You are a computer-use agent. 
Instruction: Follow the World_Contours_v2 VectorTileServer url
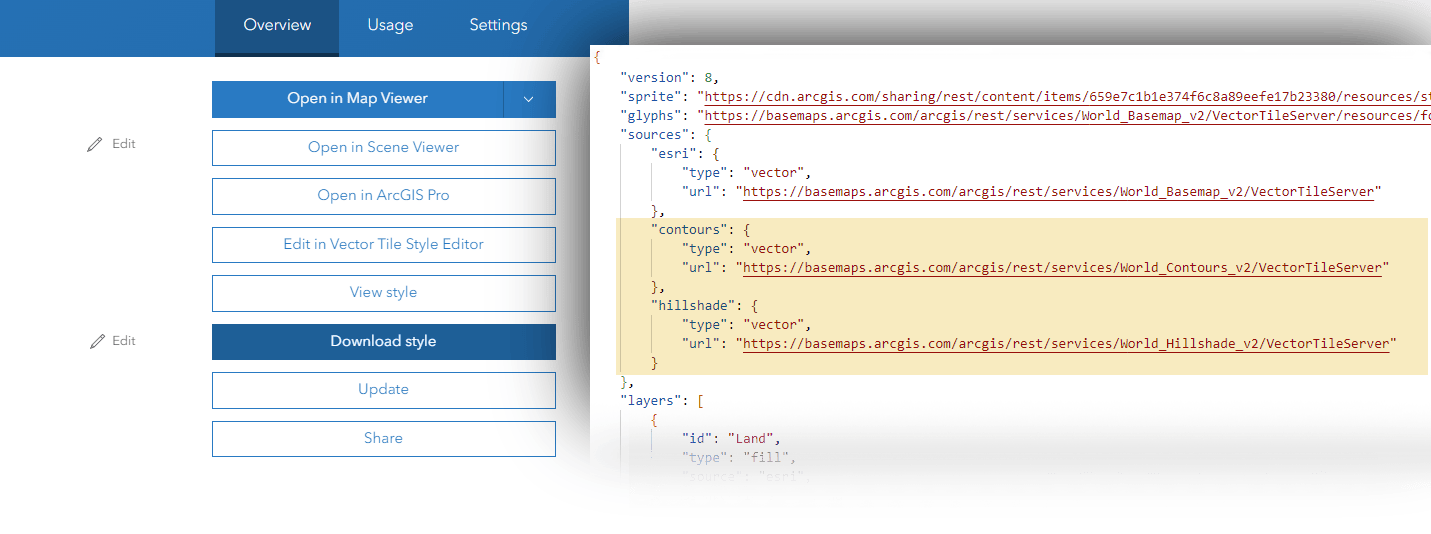tap(1062, 268)
